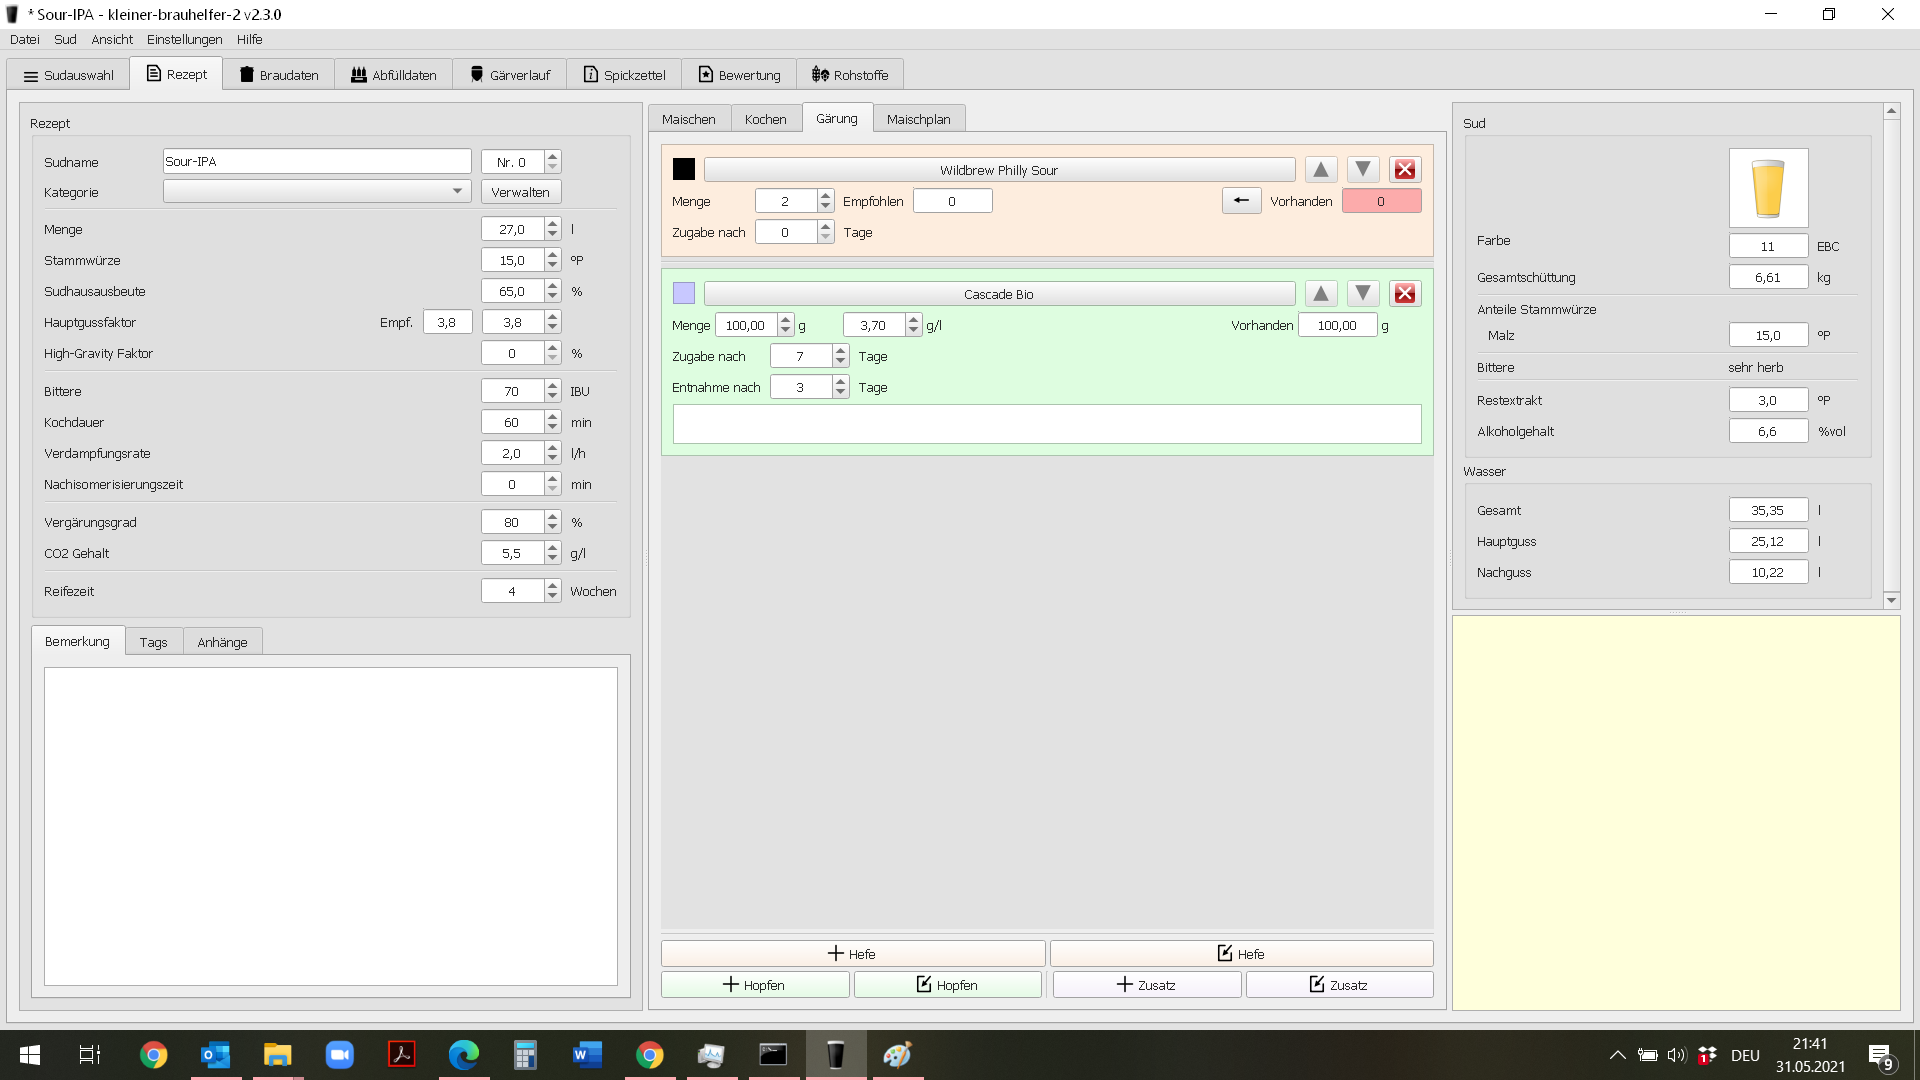Increase the Cascade Bio Zugabe nach days
This screenshot has width=1920, height=1080.
click(x=840, y=351)
